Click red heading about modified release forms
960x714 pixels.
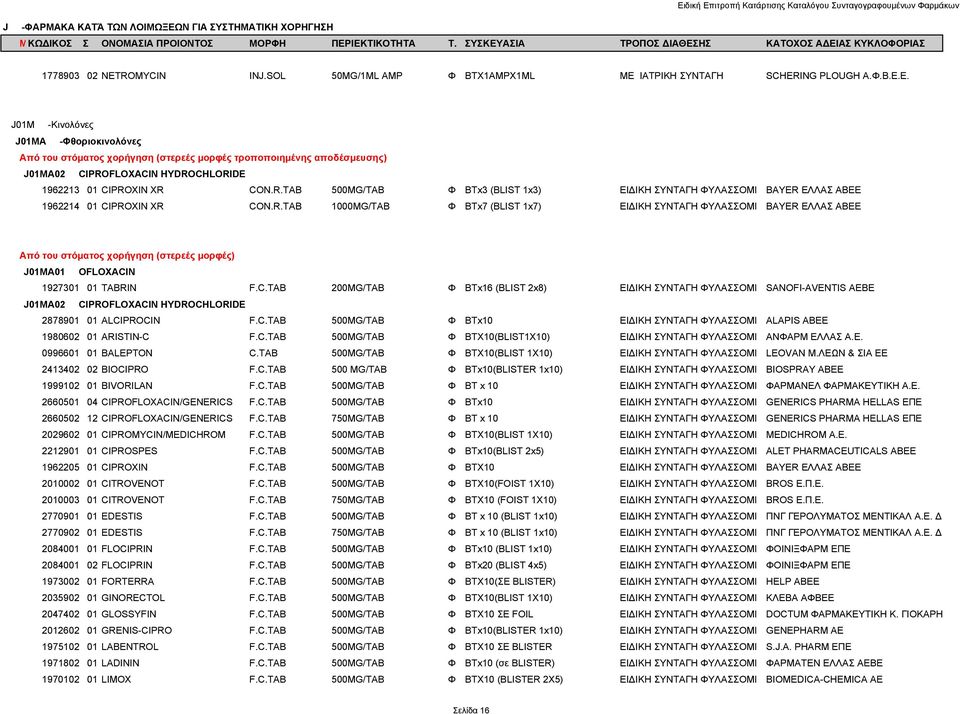[x=203, y=158]
